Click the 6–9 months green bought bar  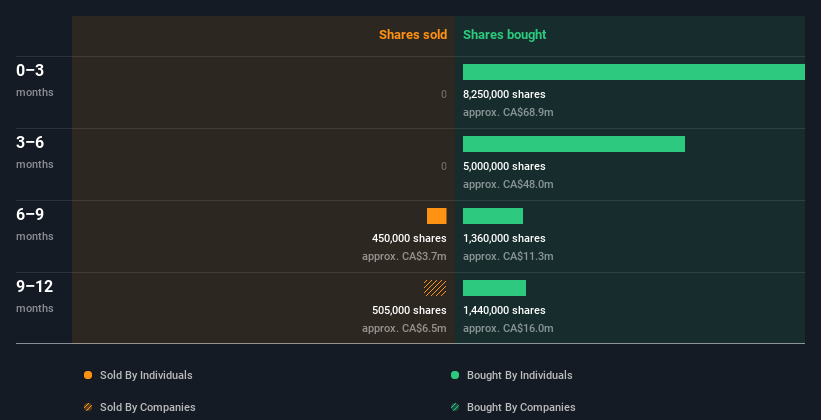coord(492,216)
